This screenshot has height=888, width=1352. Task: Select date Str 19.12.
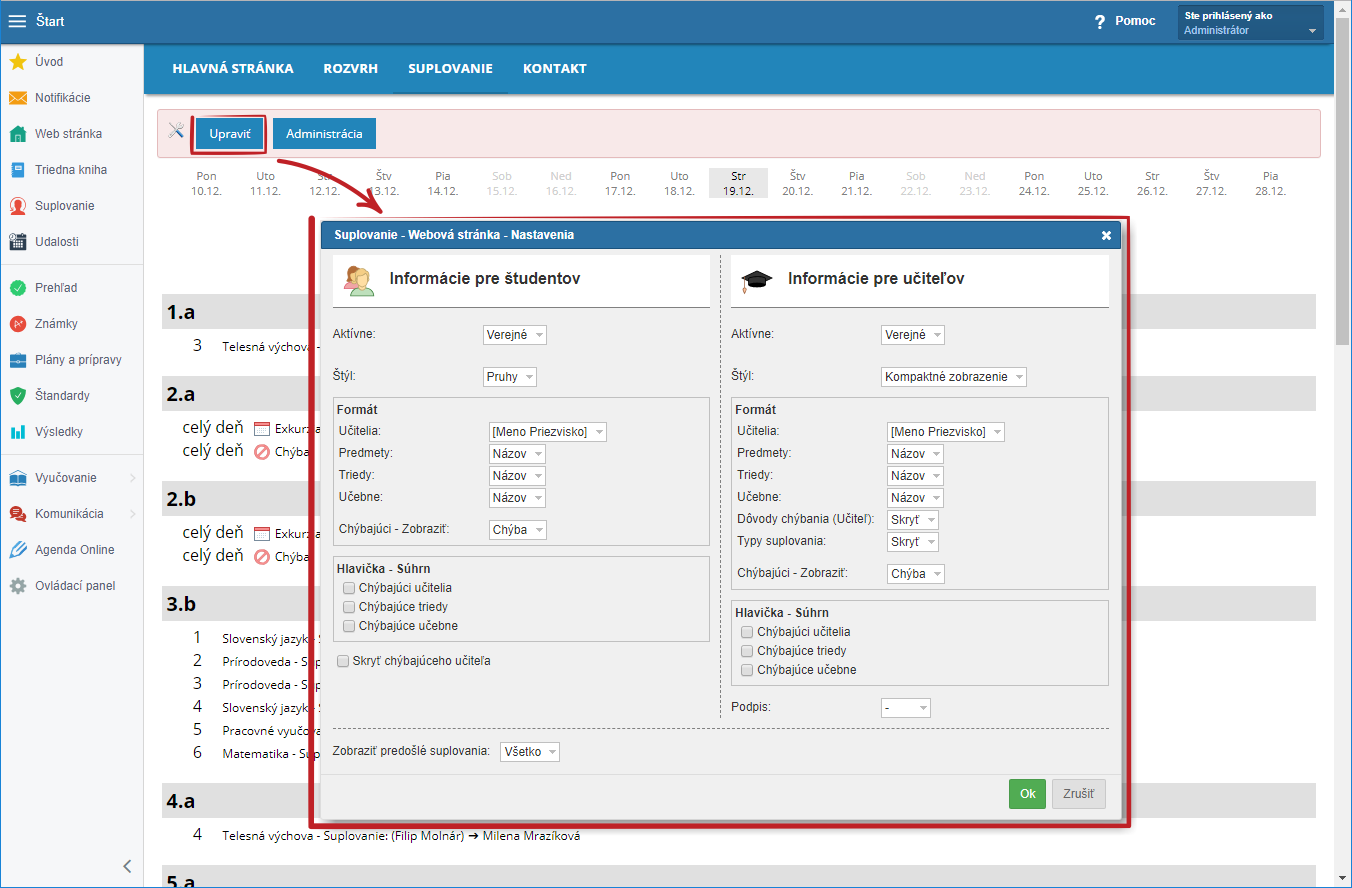[738, 183]
